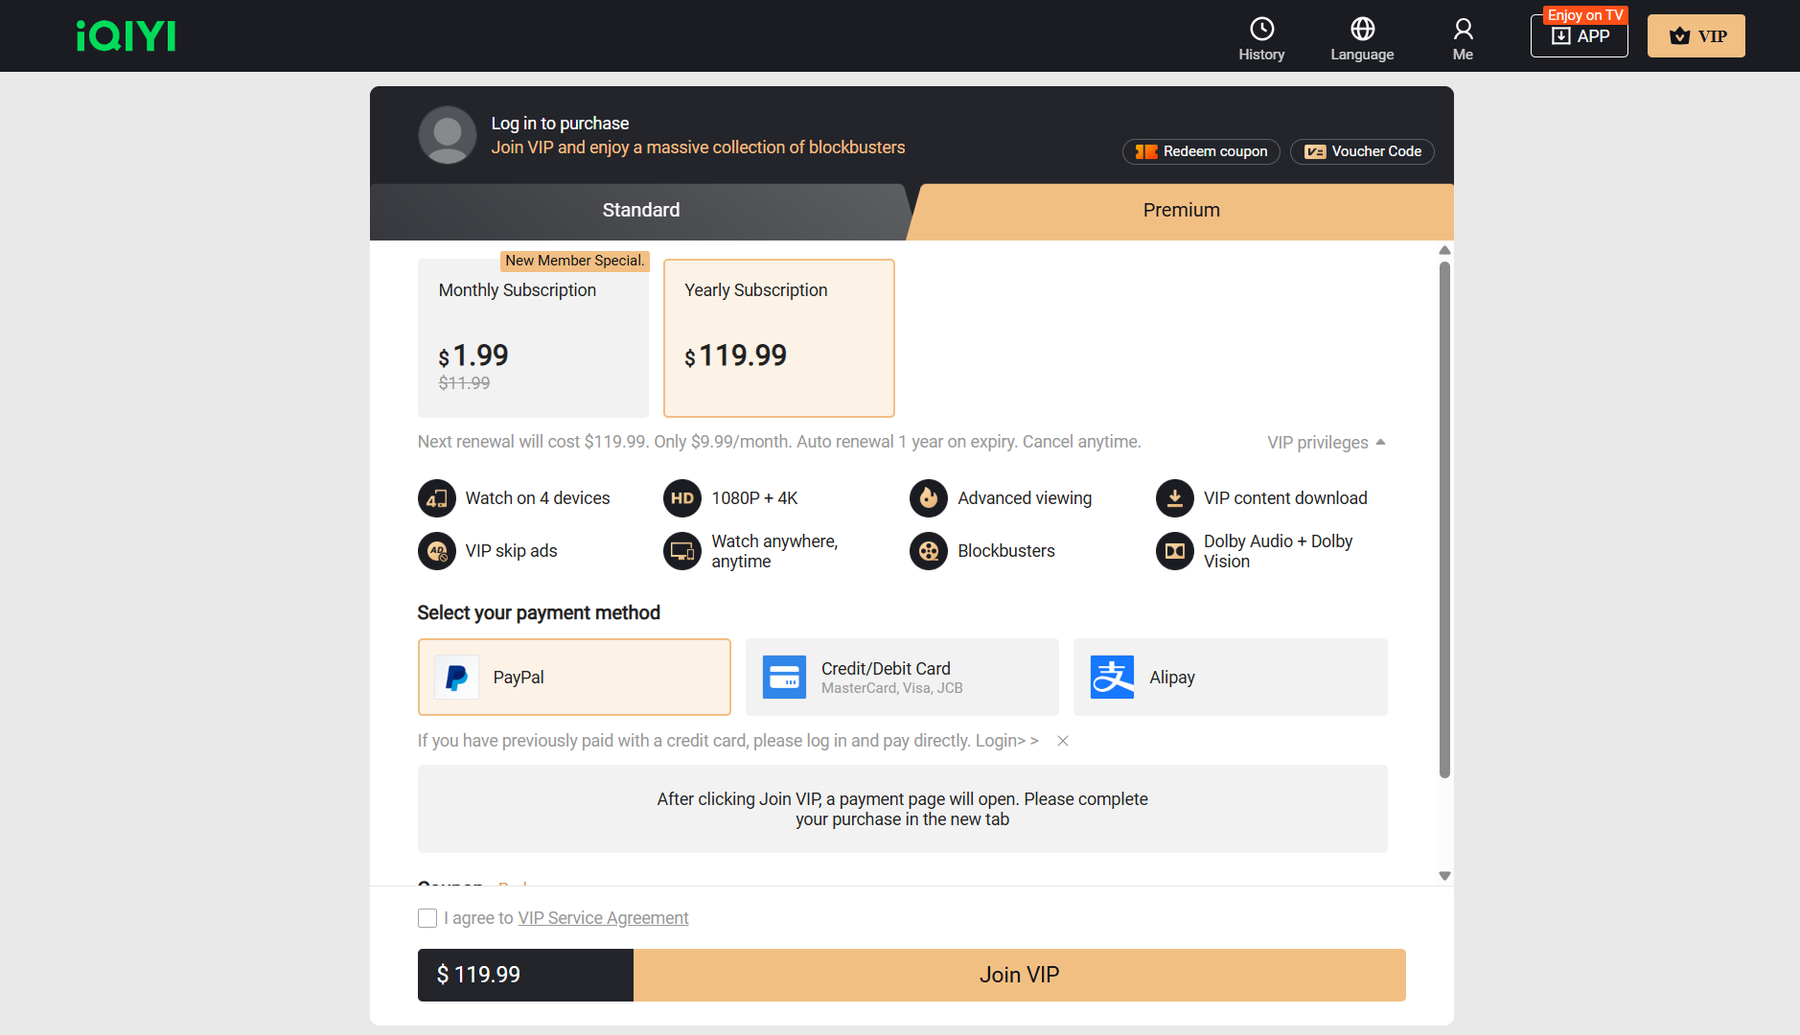
Task: Click the iQIYI logo
Action: point(126,36)
